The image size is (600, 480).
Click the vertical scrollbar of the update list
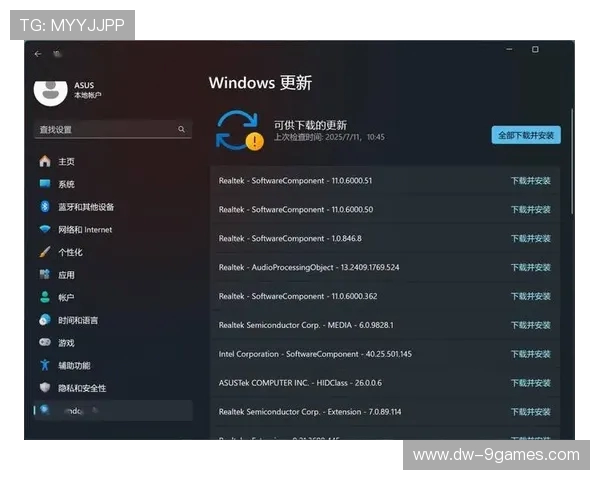click(572, 162)
